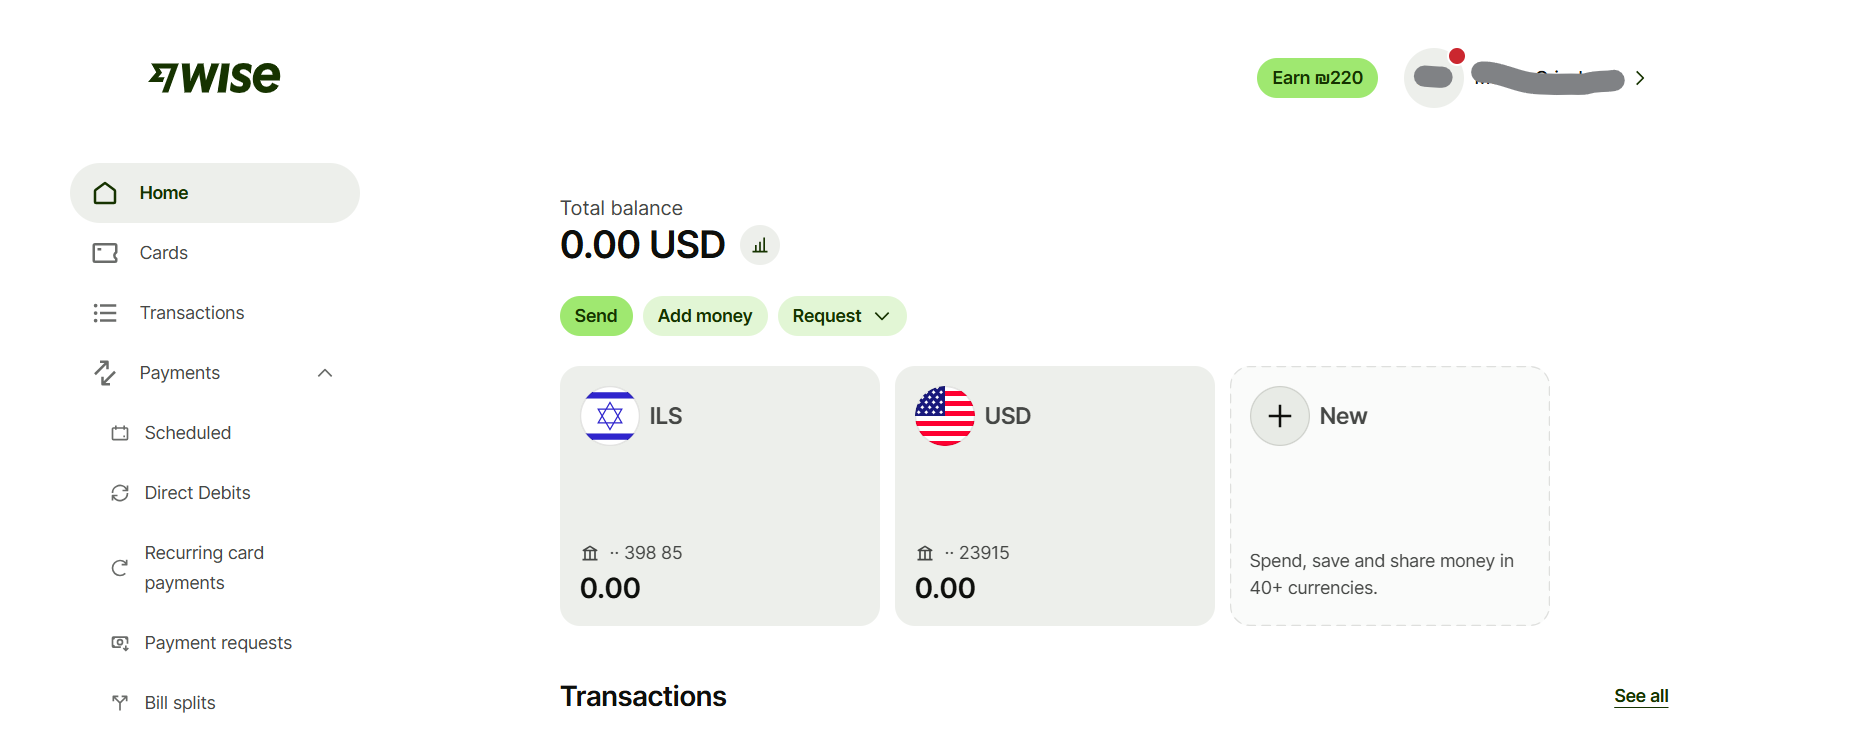The width and height of the screenshot is (1868, 730).
Task: Open the Request dropdown
Action: coord(842,316)
